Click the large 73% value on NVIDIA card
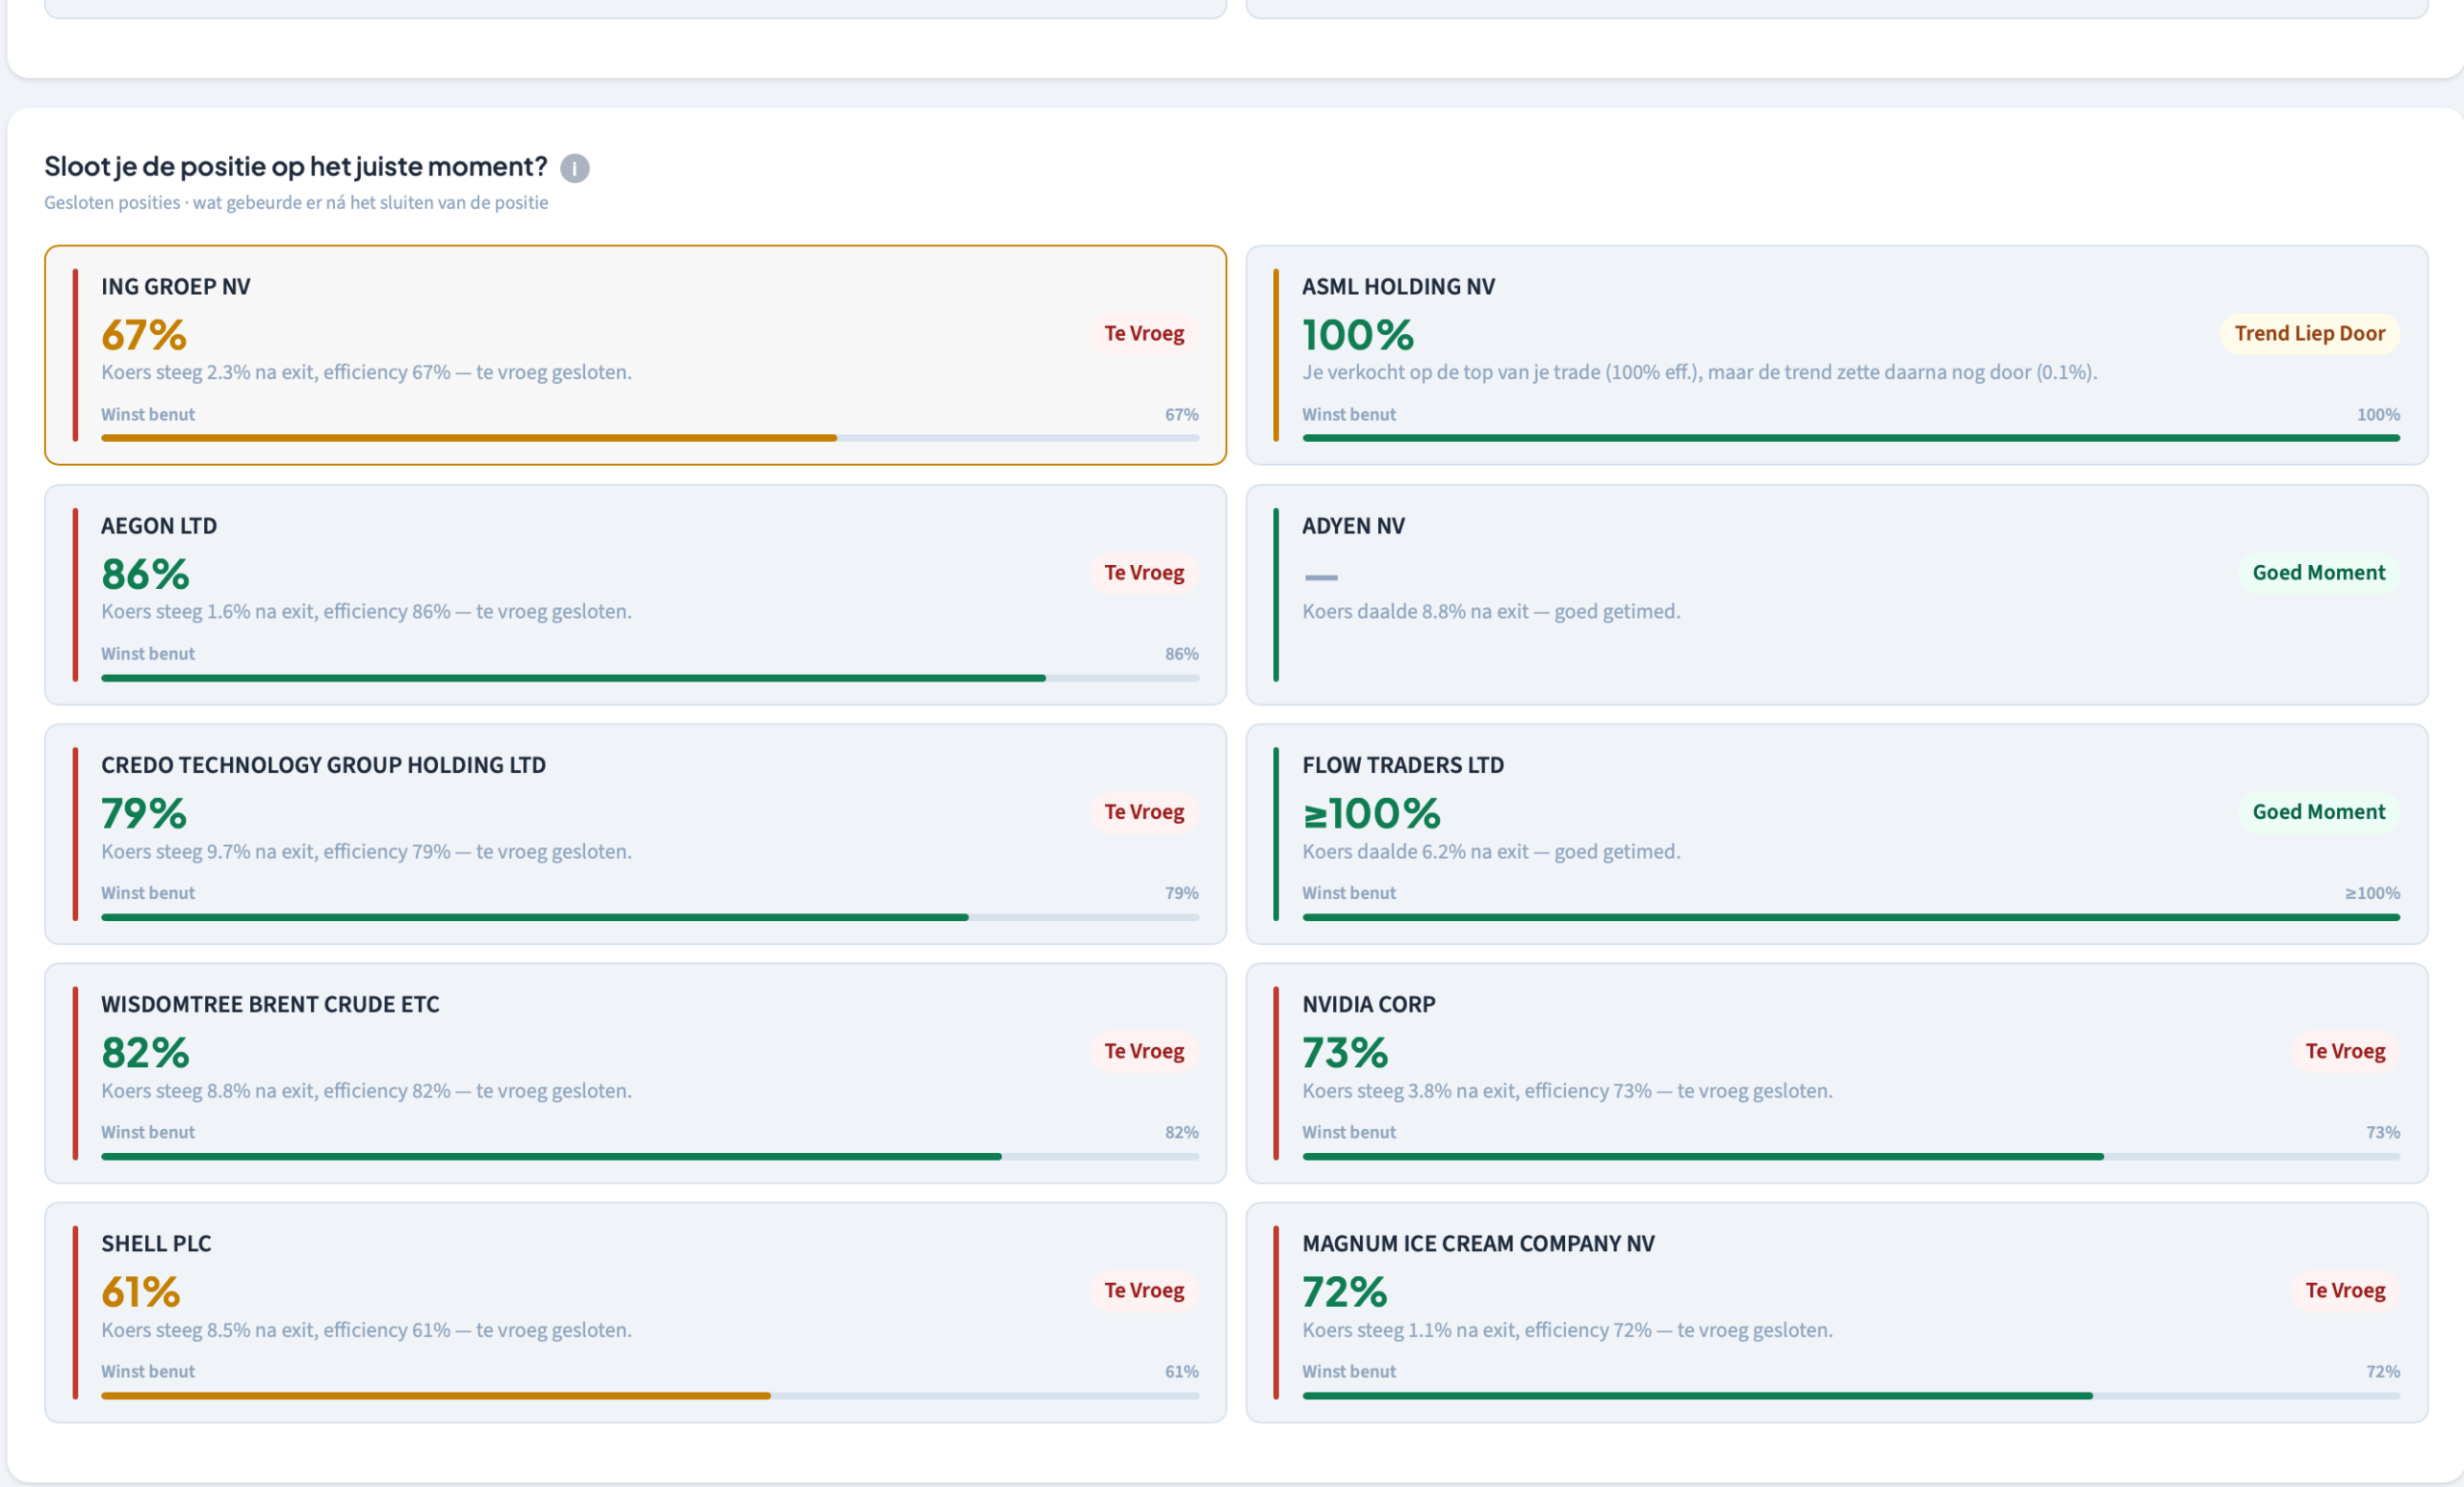 [x=1345, y=1051]
